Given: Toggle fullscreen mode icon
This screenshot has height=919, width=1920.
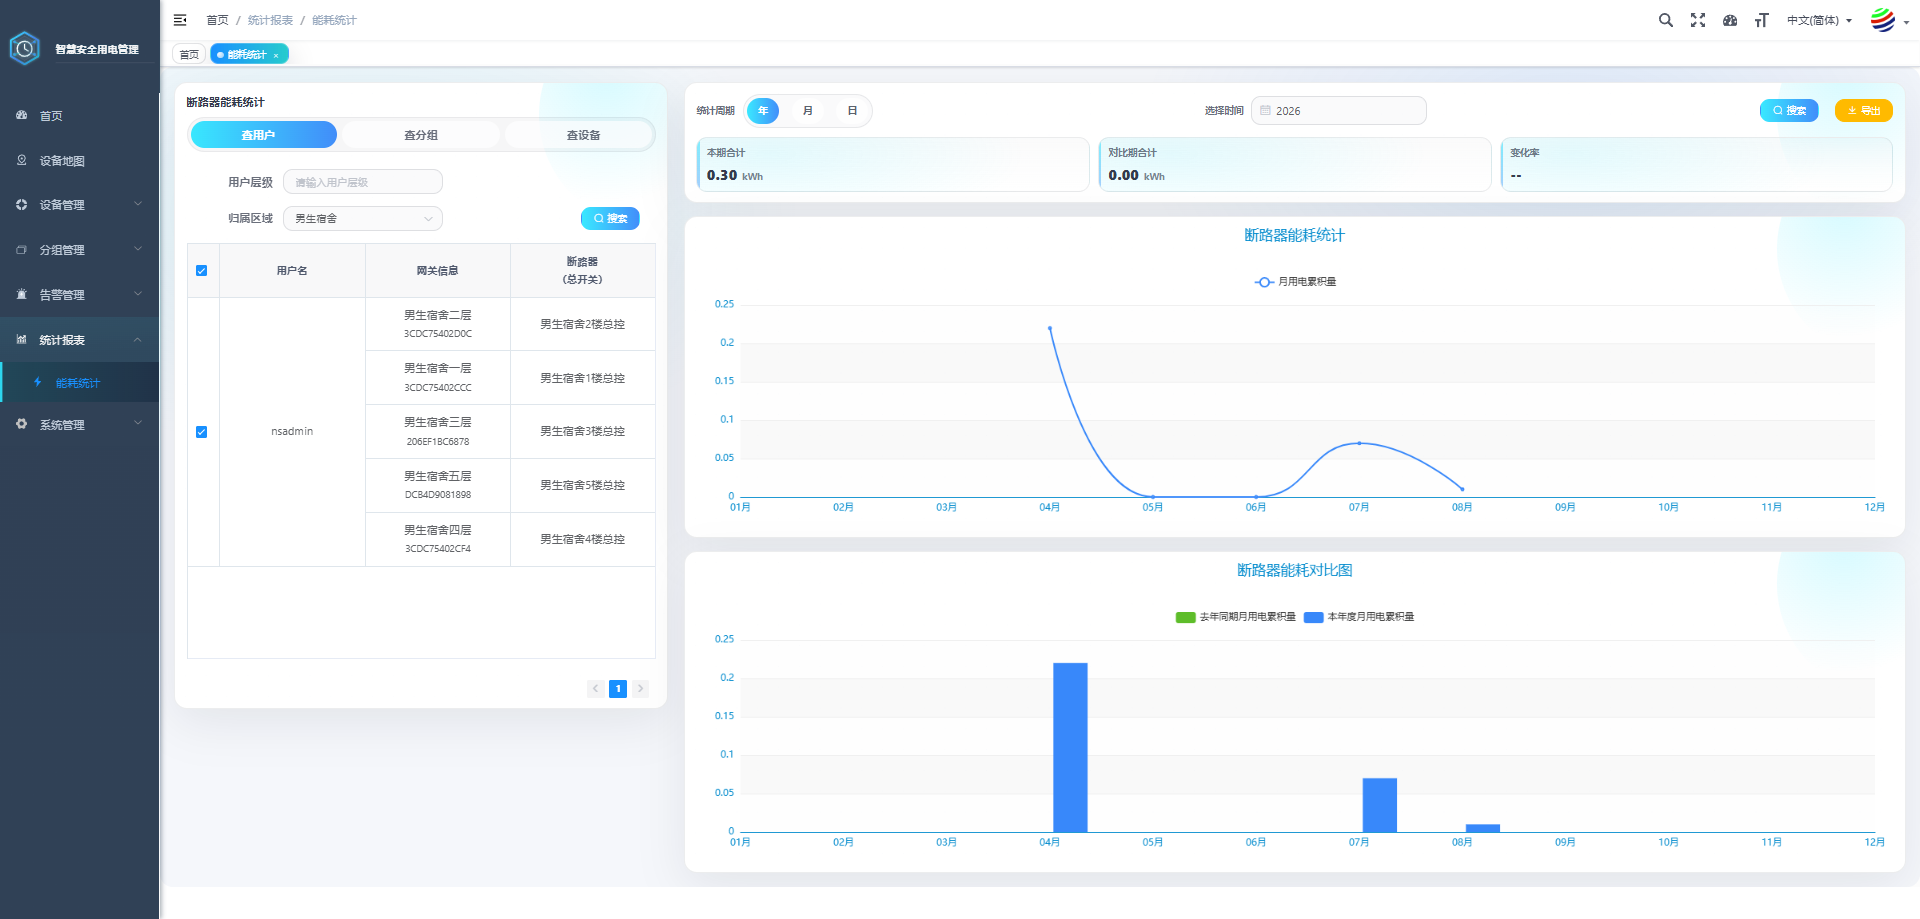Looking at the screenshot, I should click(x=1698, y=20).
